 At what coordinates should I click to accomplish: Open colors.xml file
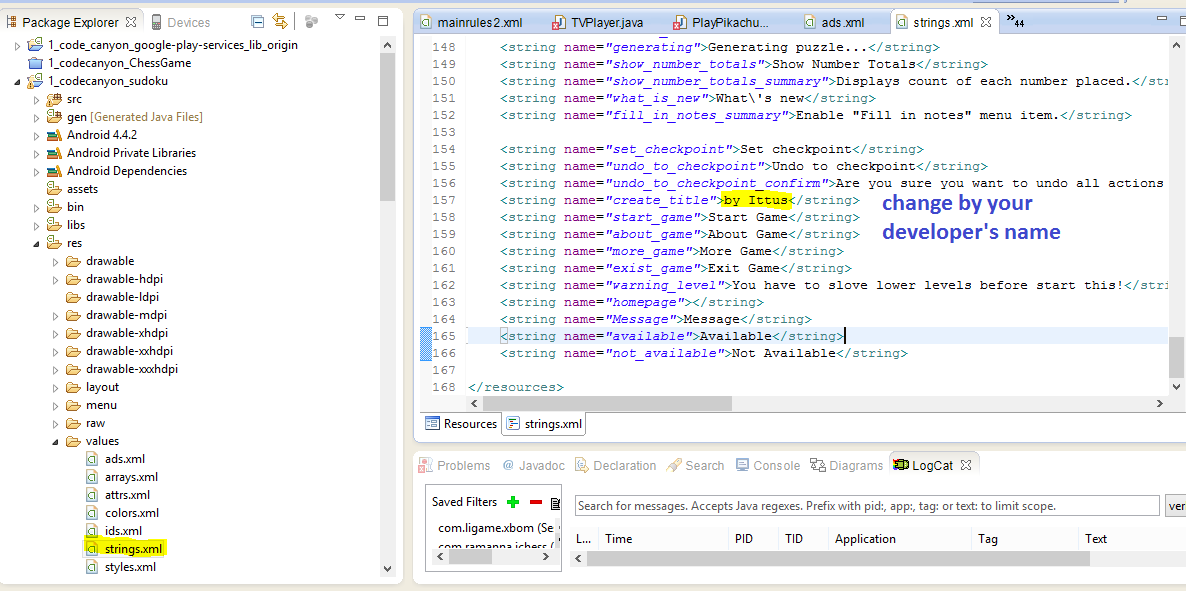[x=131, y=513]
